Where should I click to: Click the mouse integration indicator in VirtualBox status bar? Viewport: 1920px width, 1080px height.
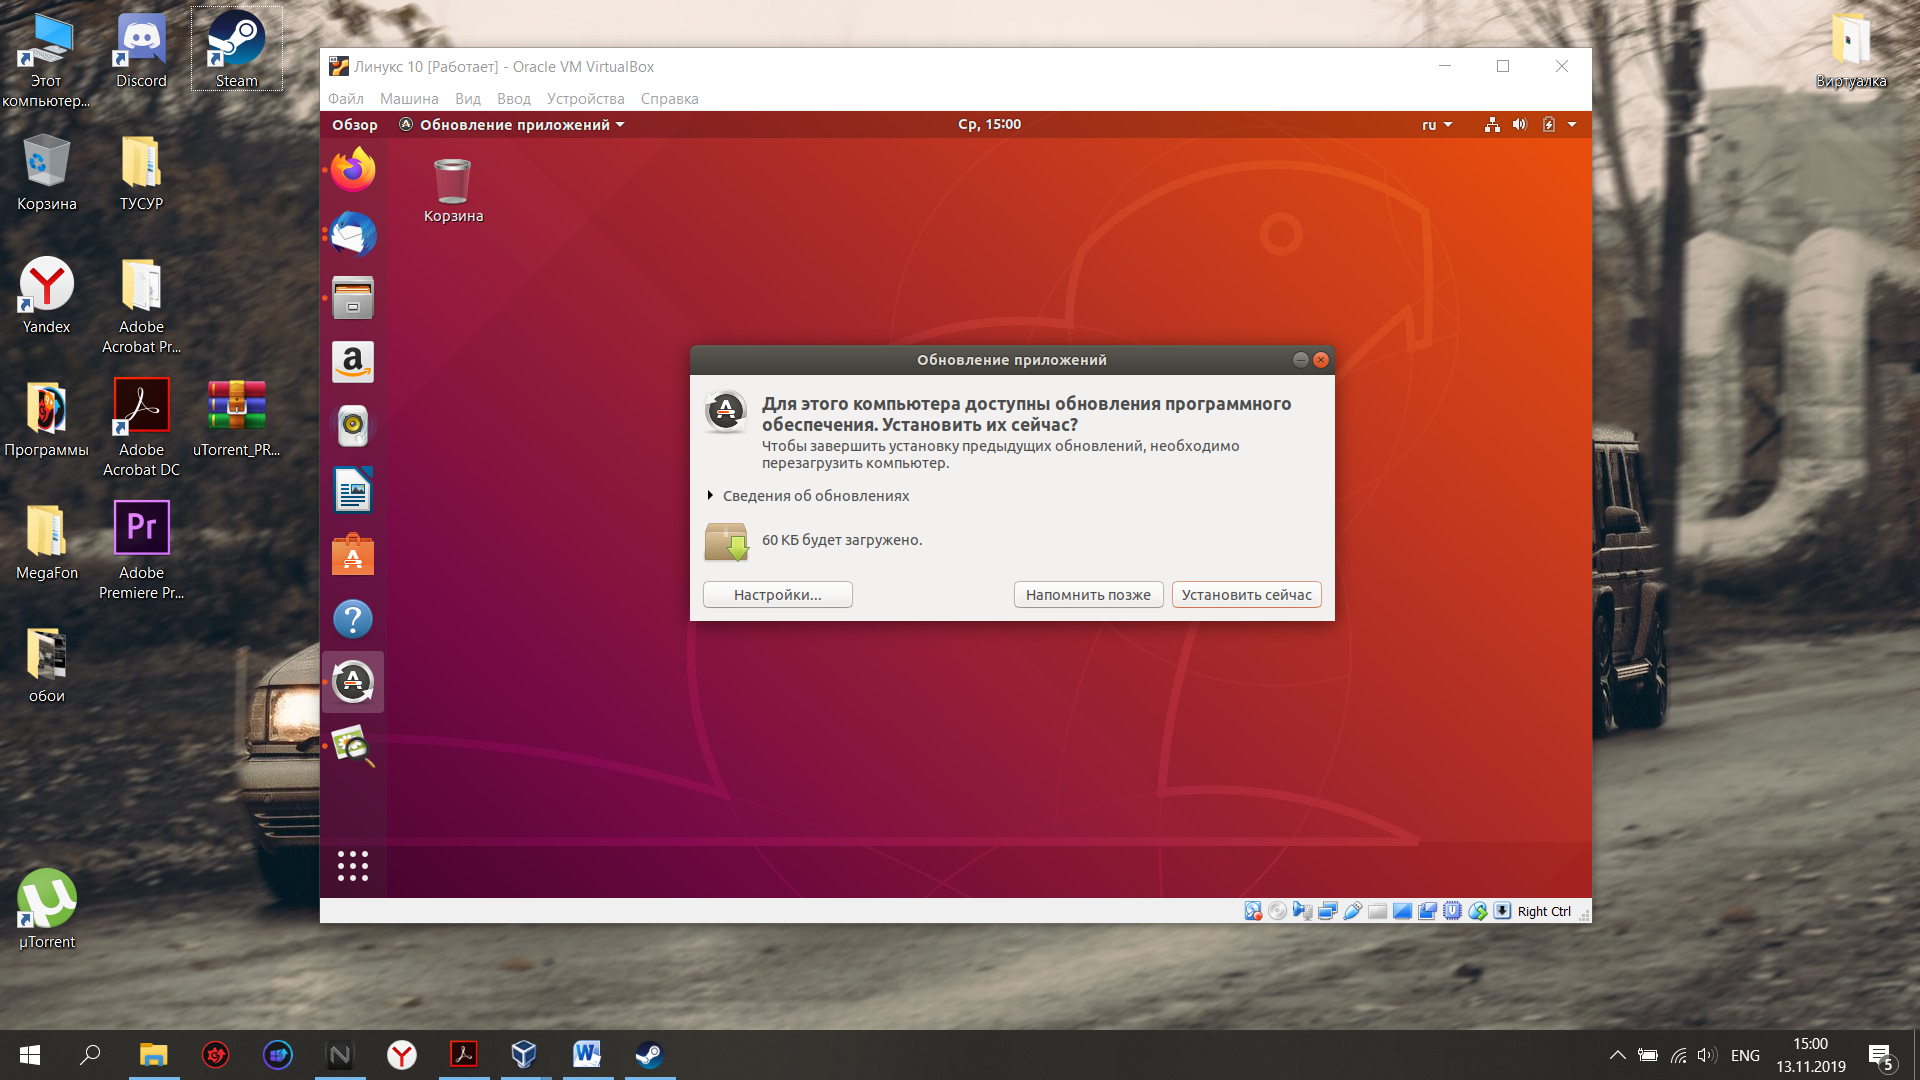[1478, 911]
